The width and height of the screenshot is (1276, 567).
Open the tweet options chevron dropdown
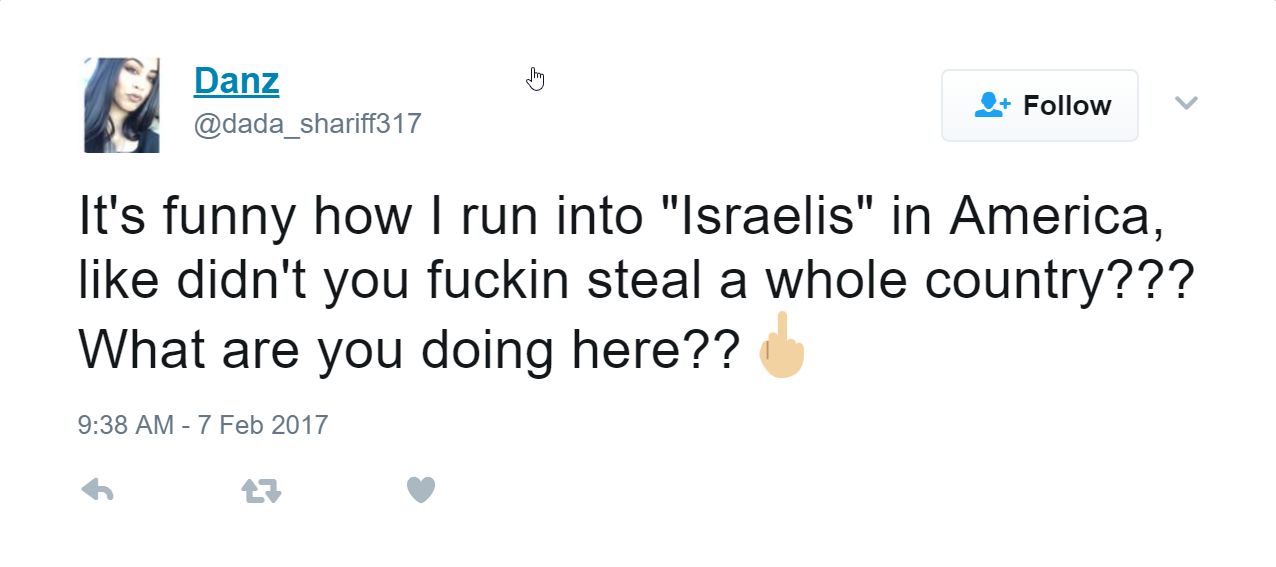[1186, 103]
